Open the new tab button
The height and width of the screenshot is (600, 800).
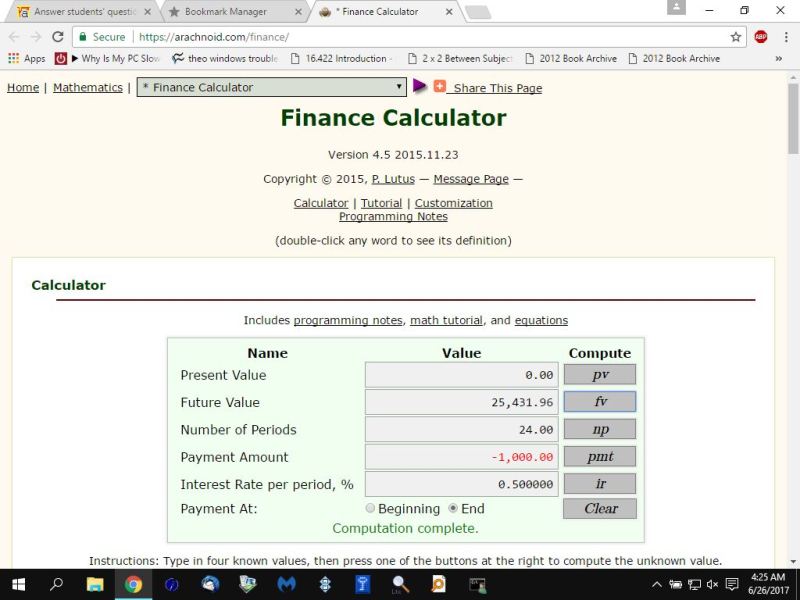coord(479,12)
